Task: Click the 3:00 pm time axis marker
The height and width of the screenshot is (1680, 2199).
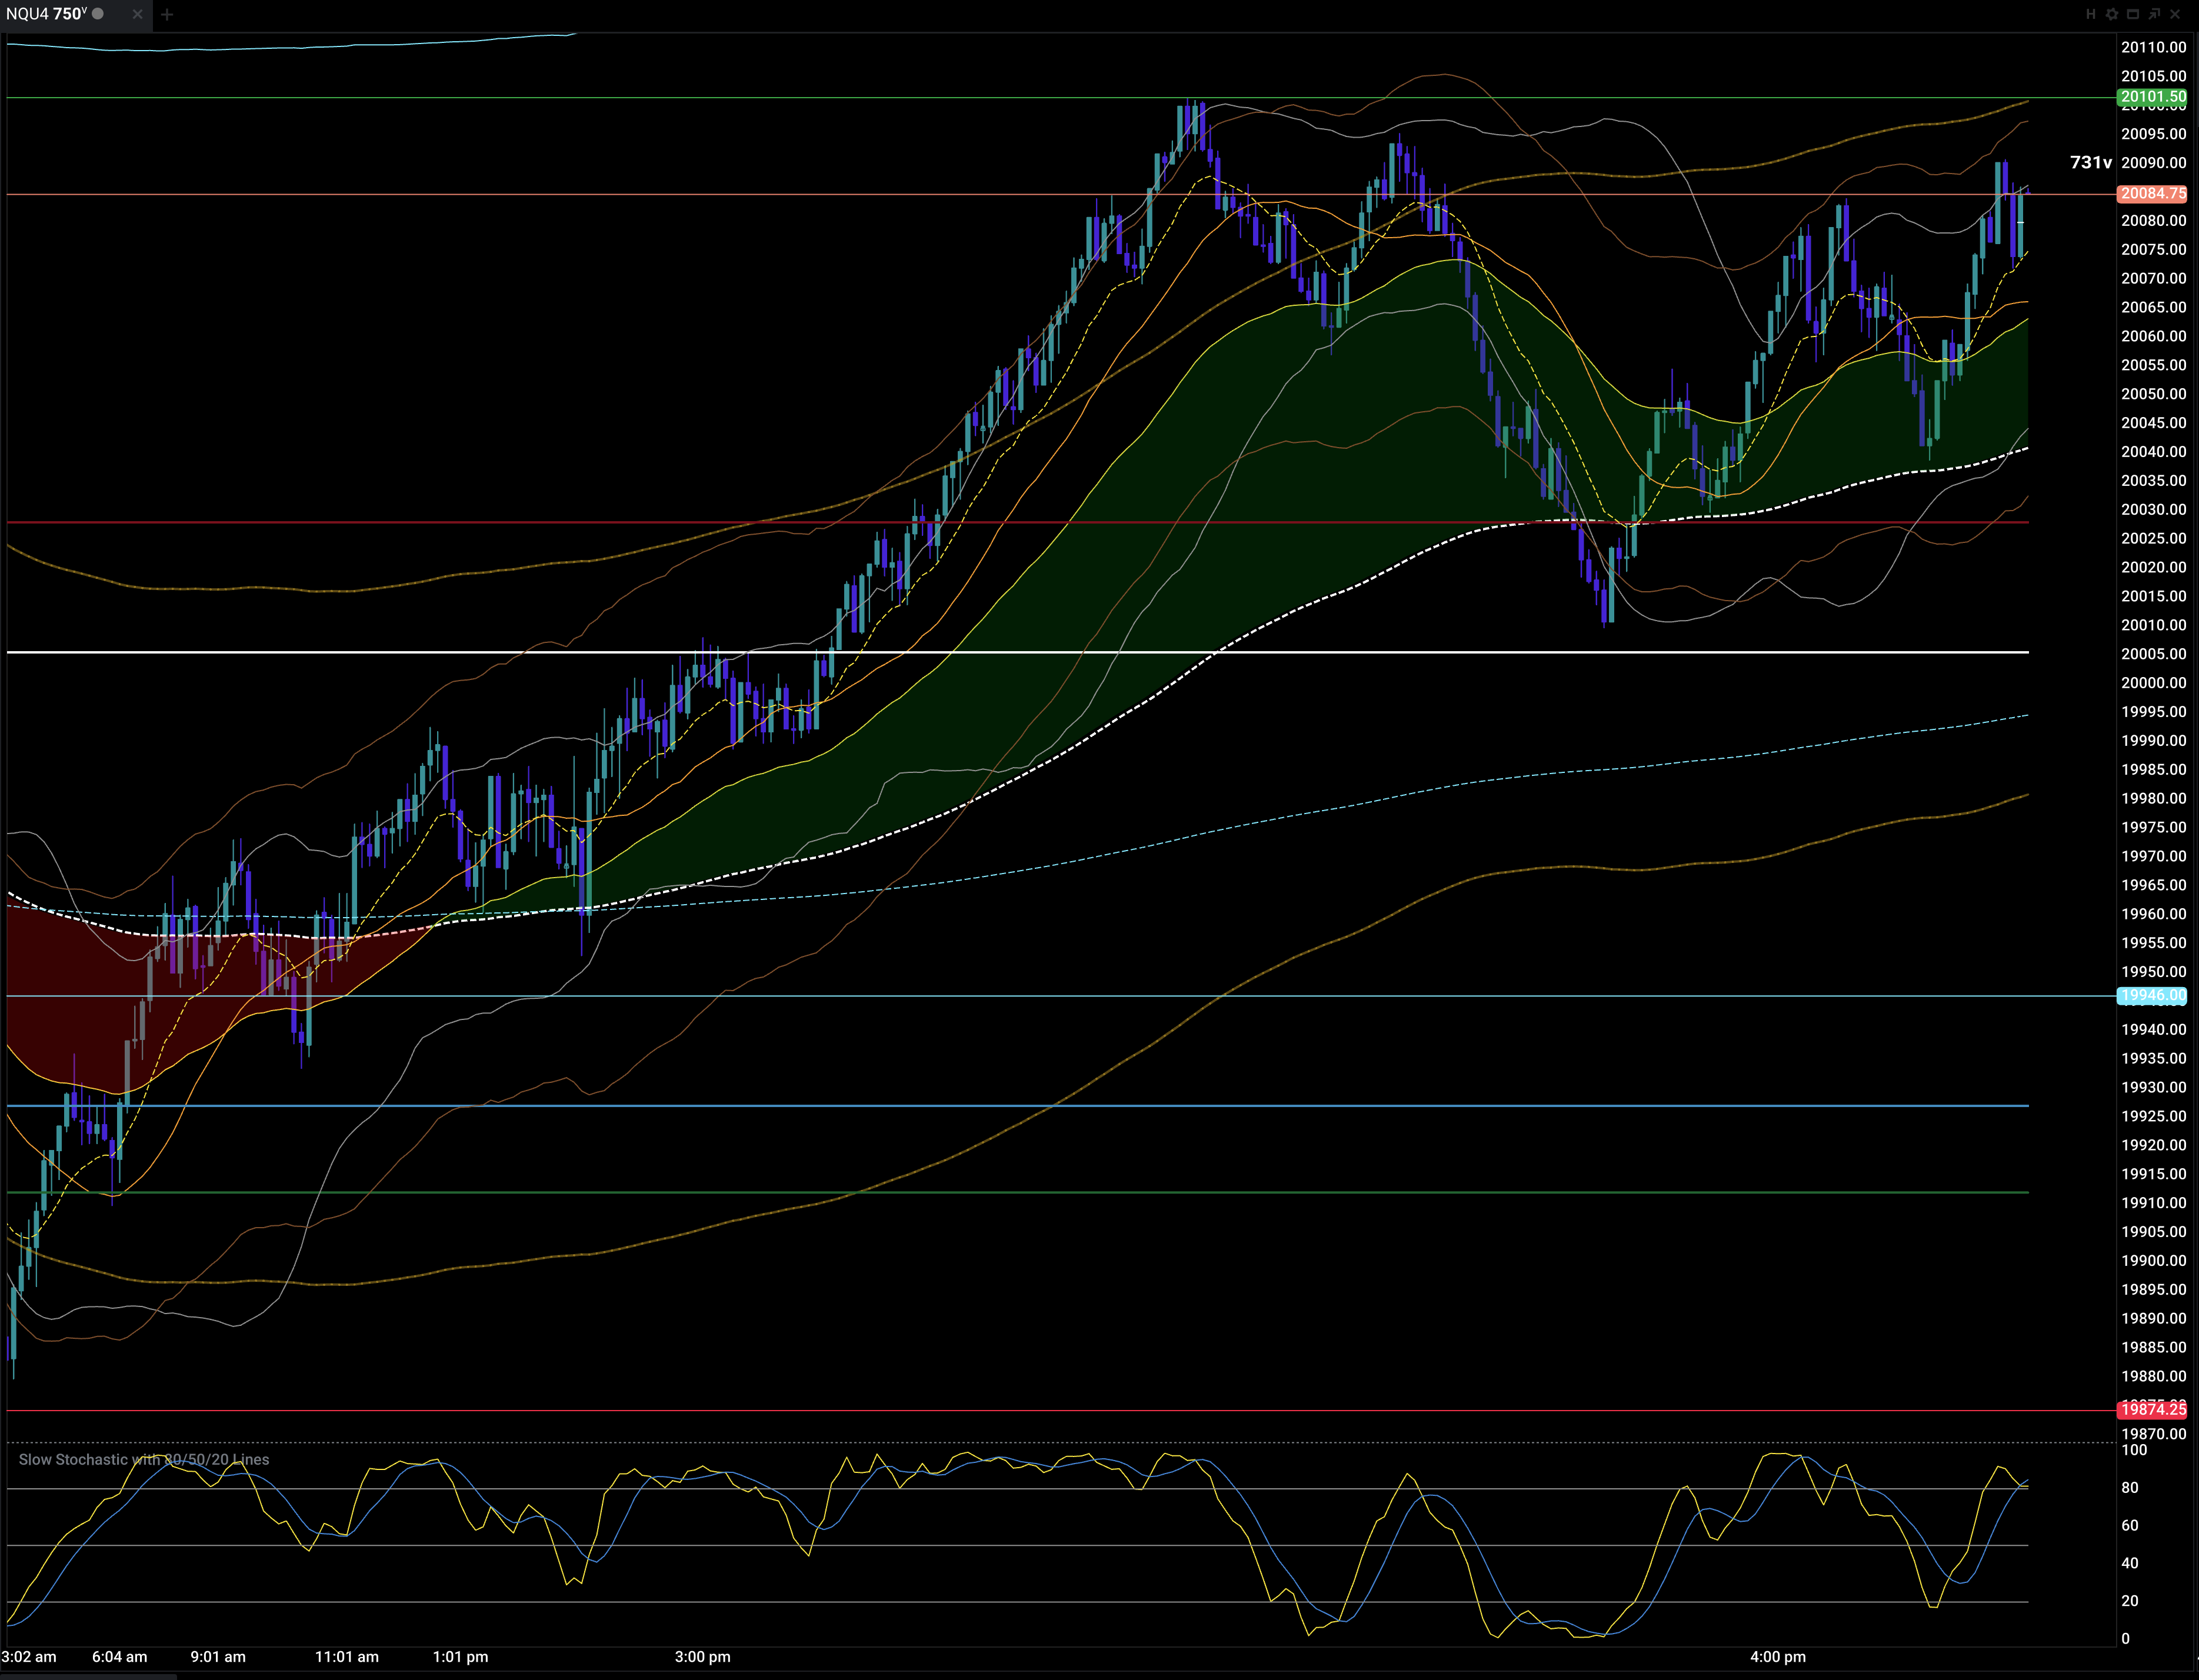Action: 702,1657
